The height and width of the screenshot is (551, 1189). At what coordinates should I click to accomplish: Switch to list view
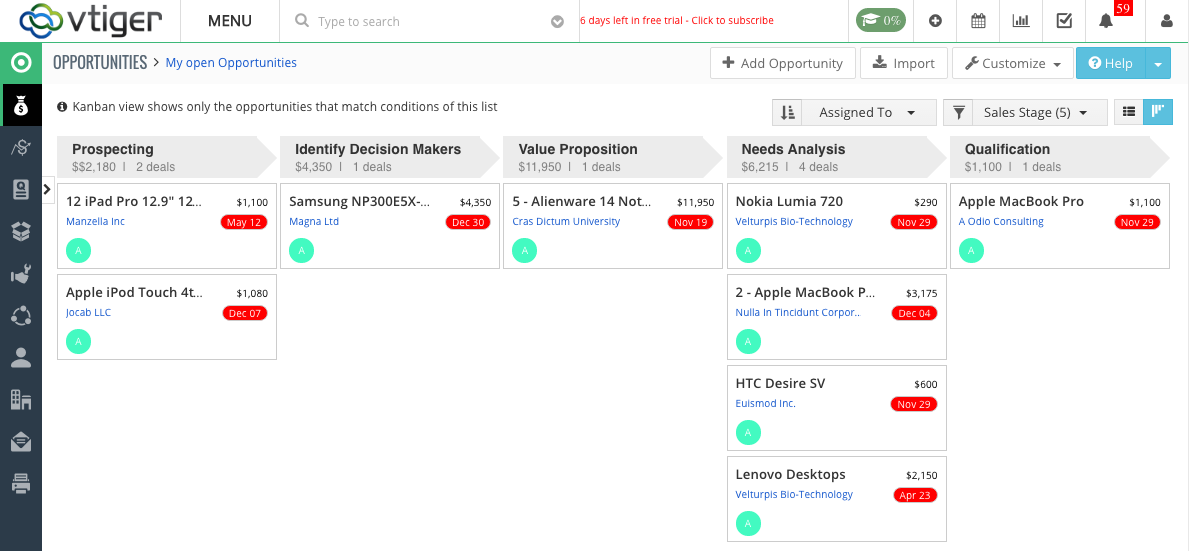tap(1129, 112)
